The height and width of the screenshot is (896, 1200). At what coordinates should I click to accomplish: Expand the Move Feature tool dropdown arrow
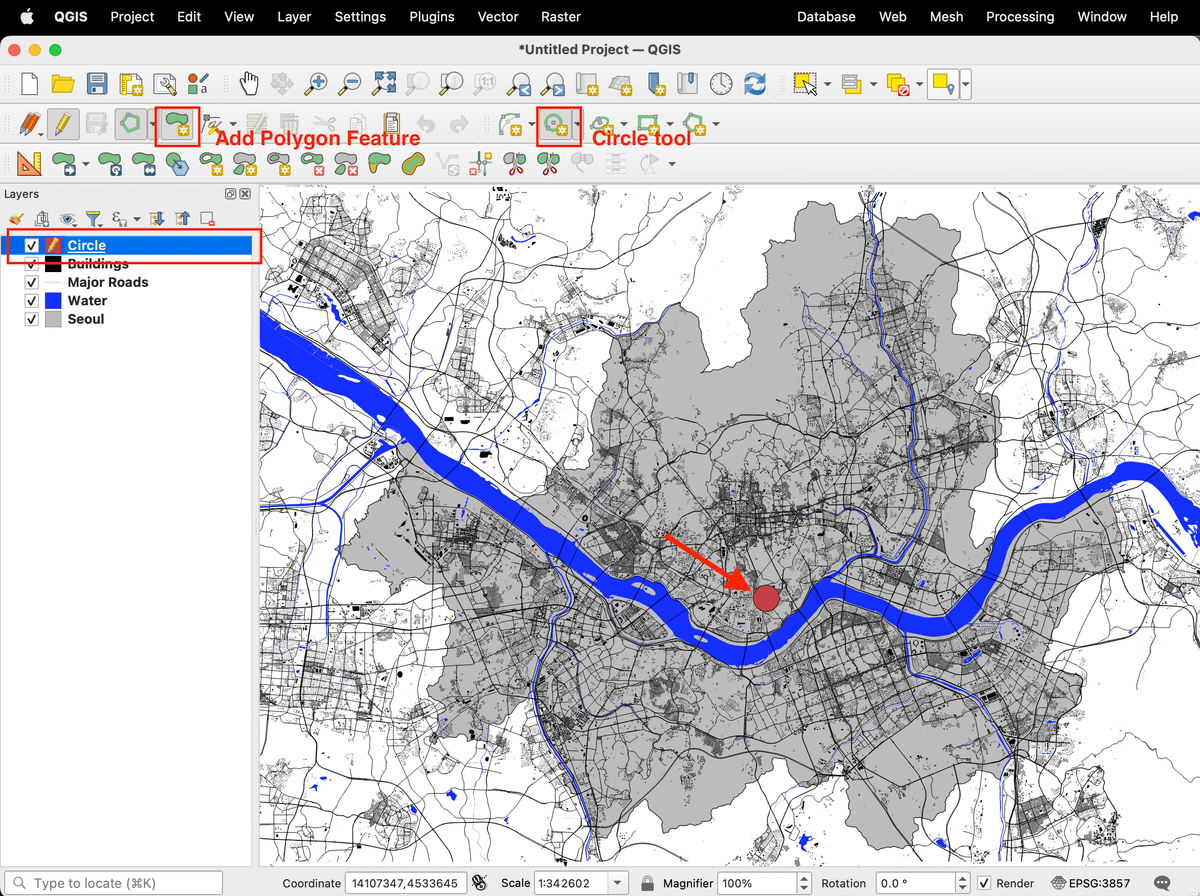coord(86,163)
